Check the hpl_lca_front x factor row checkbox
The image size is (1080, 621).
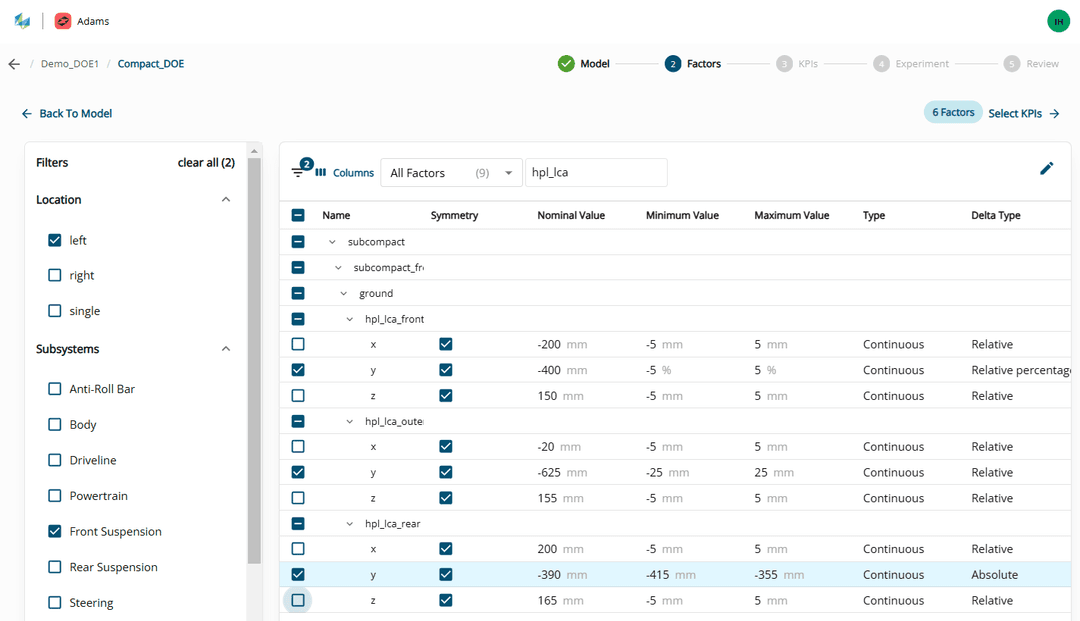coord(298,344)
